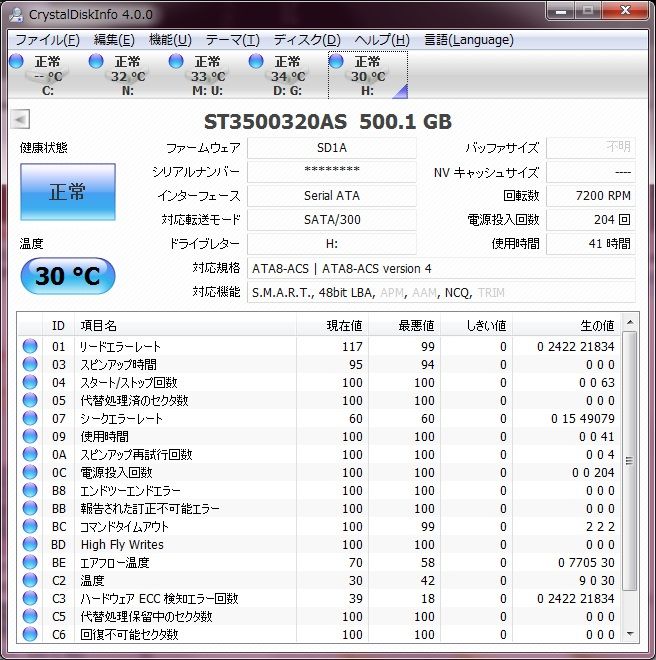Click status icon of リードエラーレート row
This screenshot has width=656, height=660.
click(30, 346)
